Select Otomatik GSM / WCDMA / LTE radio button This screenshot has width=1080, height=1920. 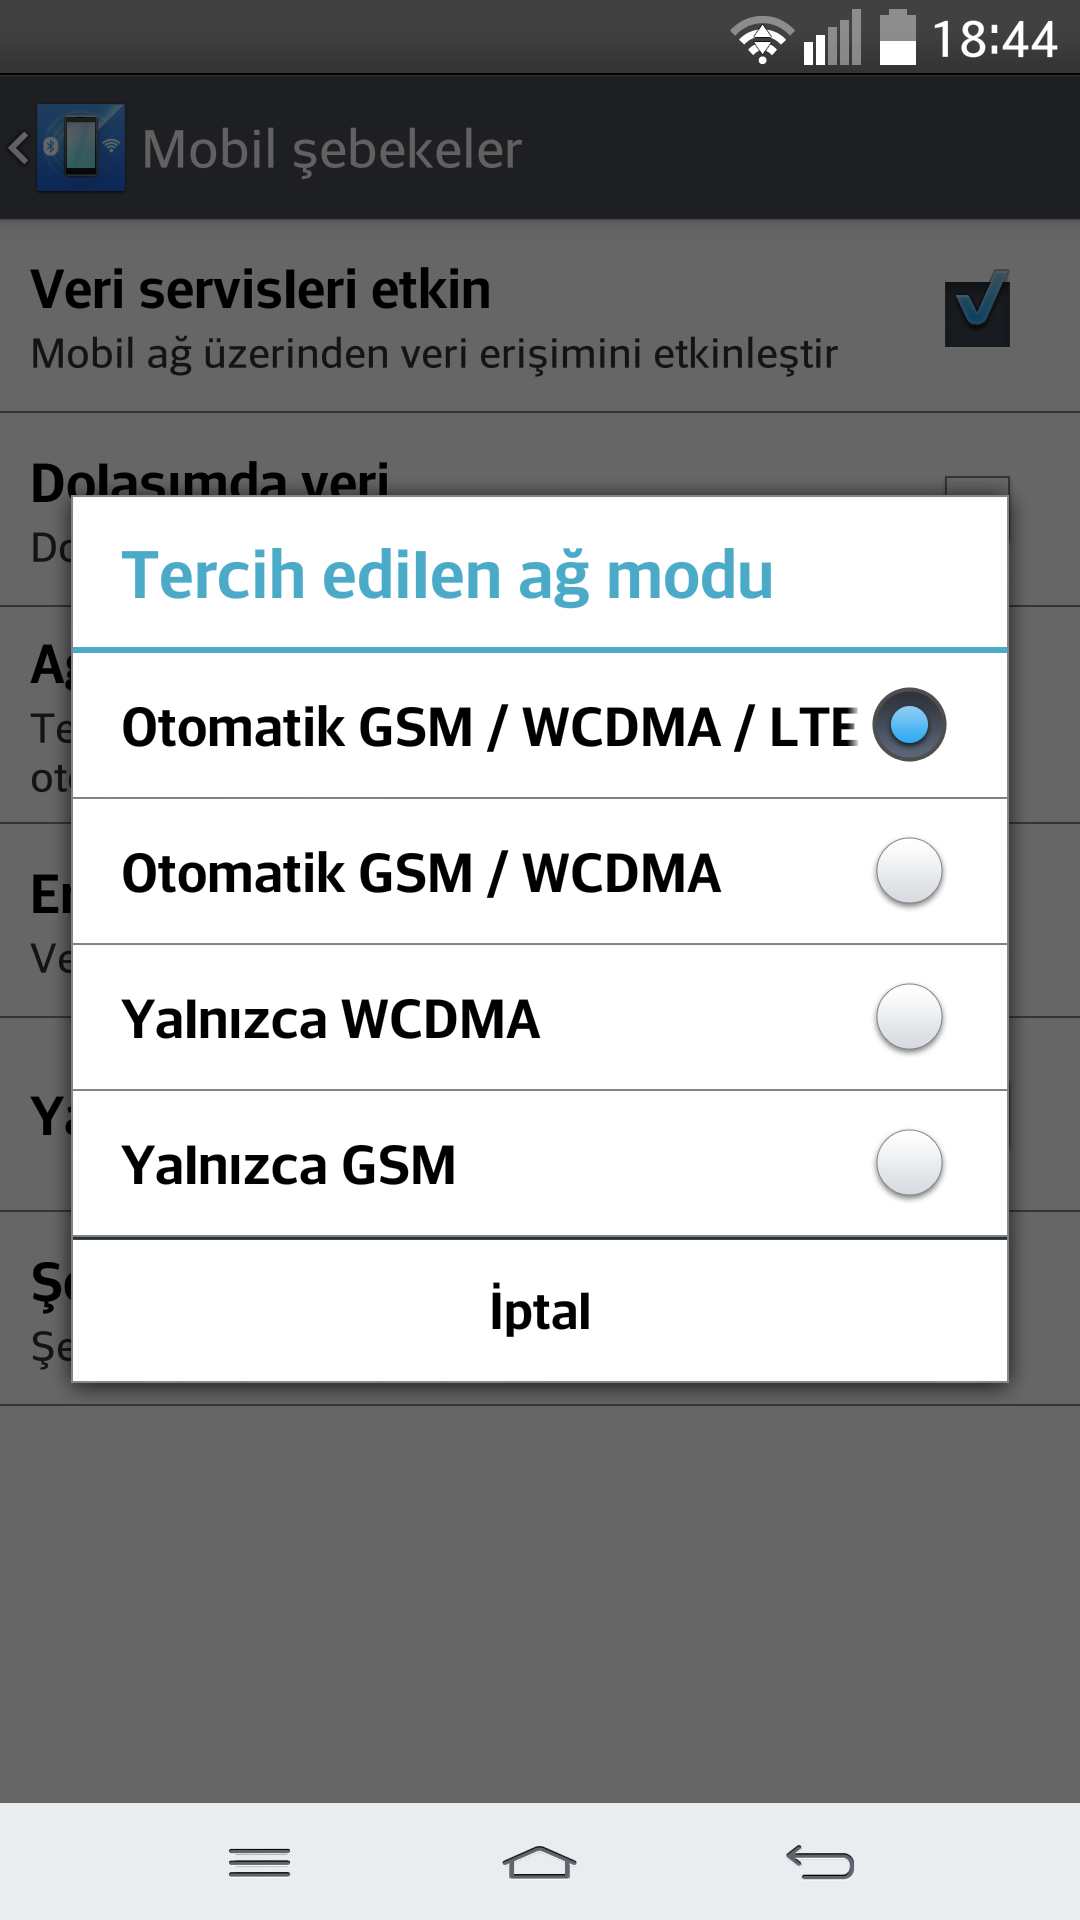click(x=909, y=725)
